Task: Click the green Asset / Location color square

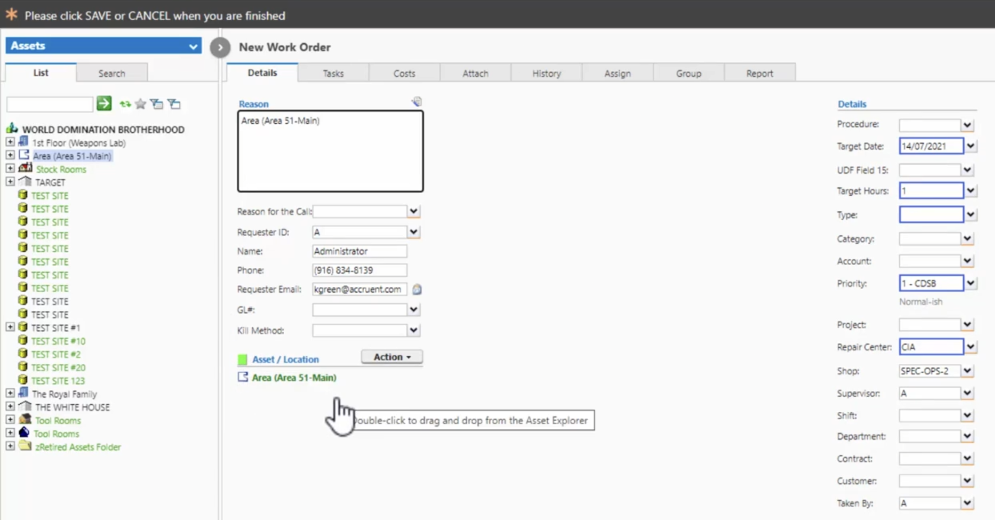Action: tap(242, 360)
